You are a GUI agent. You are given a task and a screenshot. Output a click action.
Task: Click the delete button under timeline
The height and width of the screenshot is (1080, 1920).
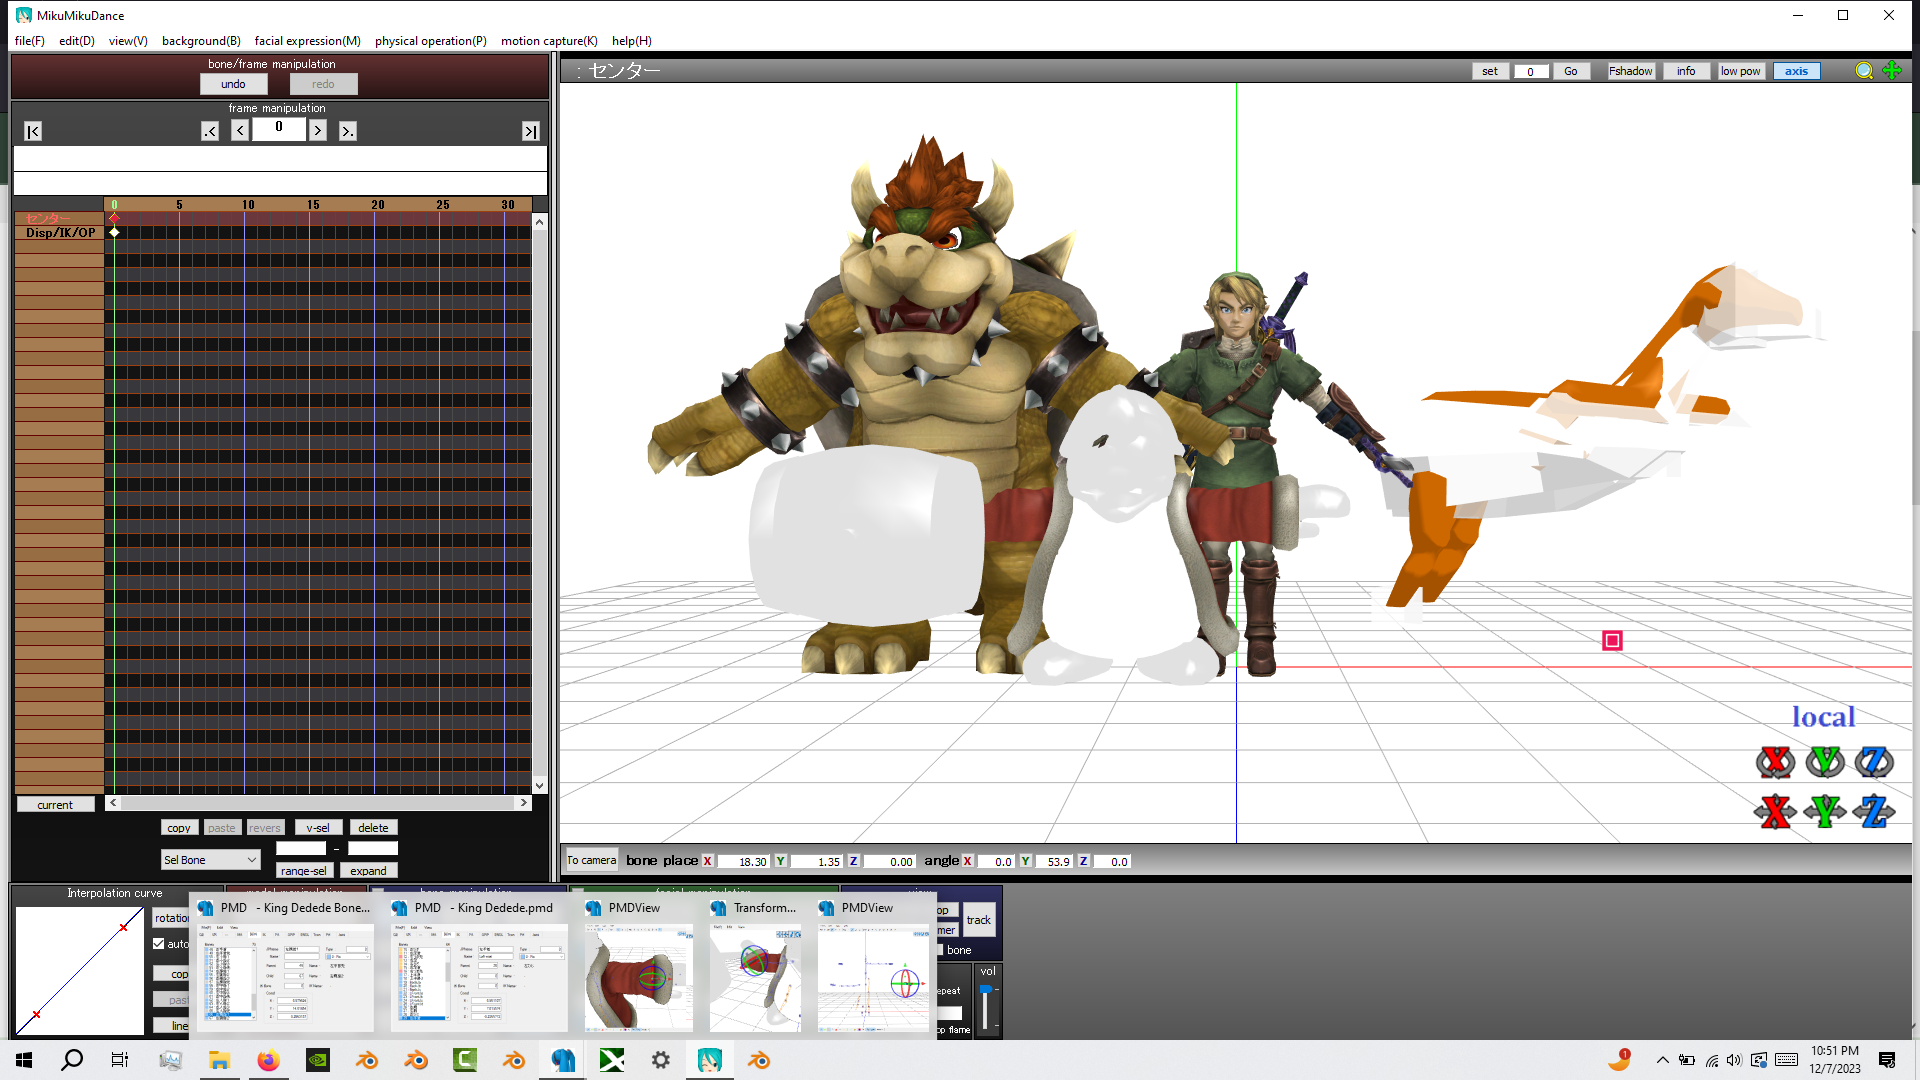pos(373,828)
